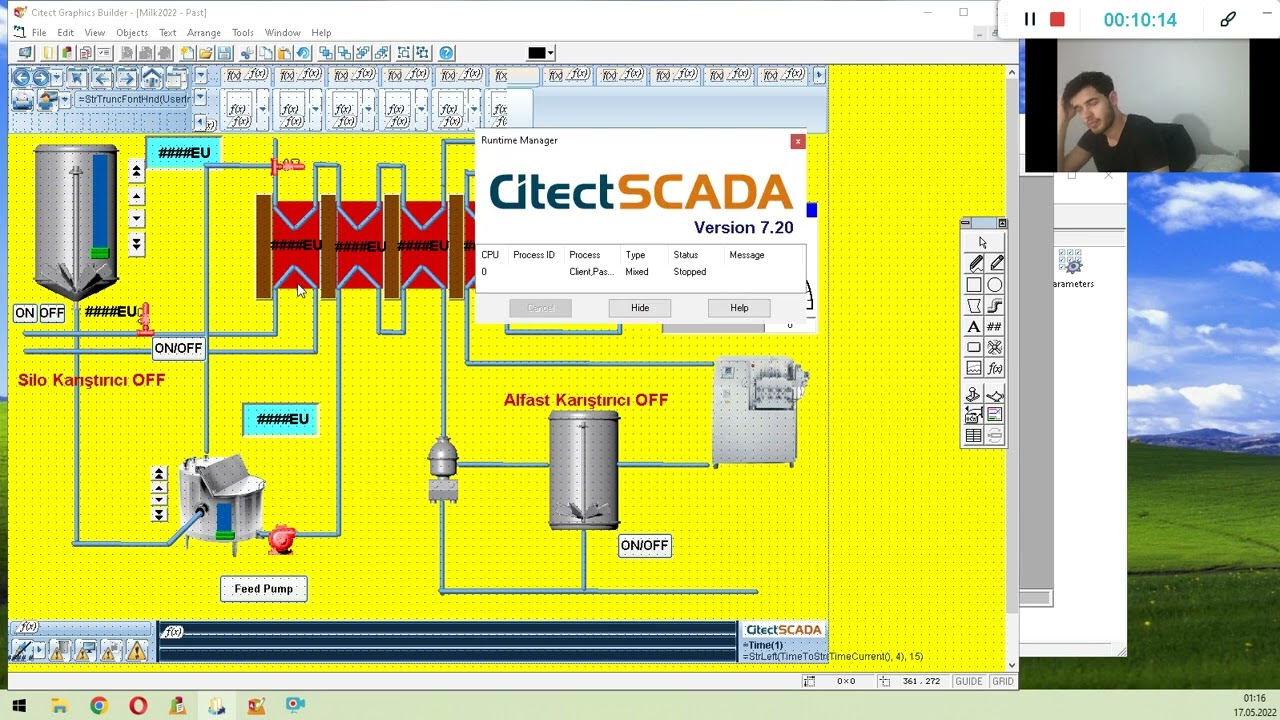Pick the Cicode Object f(x) tool
This screenshot has height=720, width=1280.
[995, 369]
